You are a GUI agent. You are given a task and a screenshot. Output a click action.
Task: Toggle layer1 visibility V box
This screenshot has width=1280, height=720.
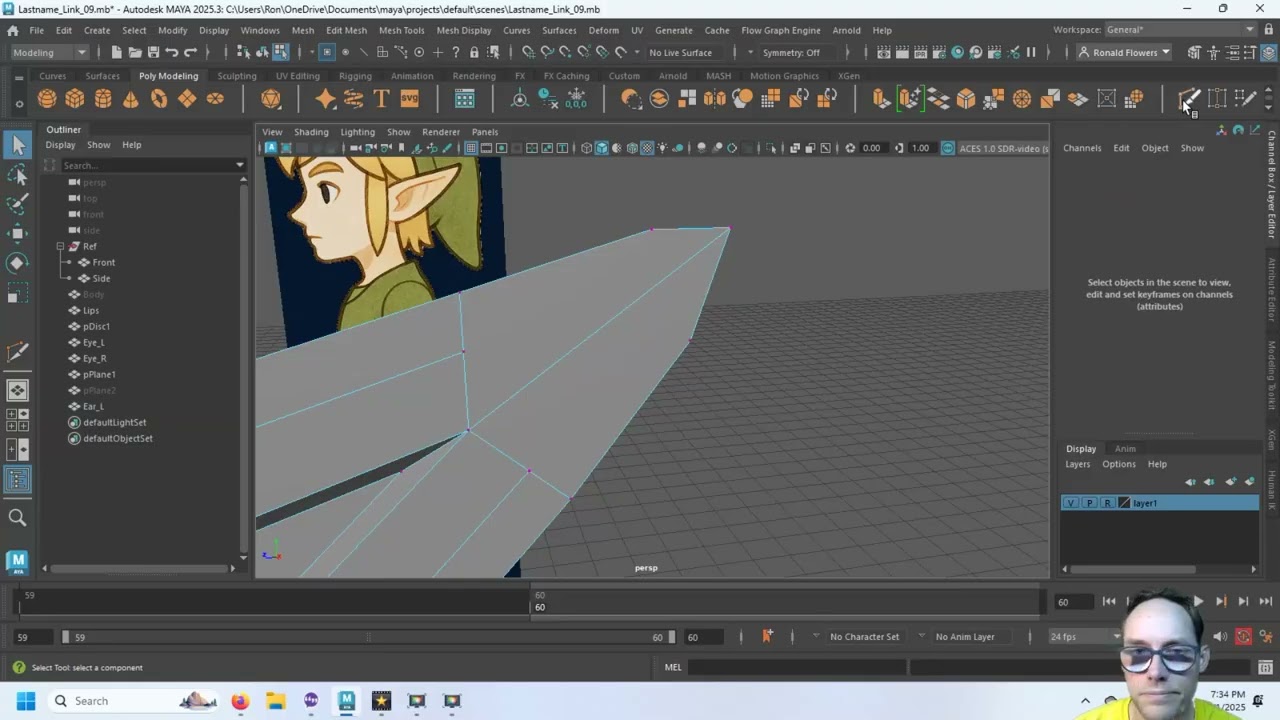(1071, 503)
